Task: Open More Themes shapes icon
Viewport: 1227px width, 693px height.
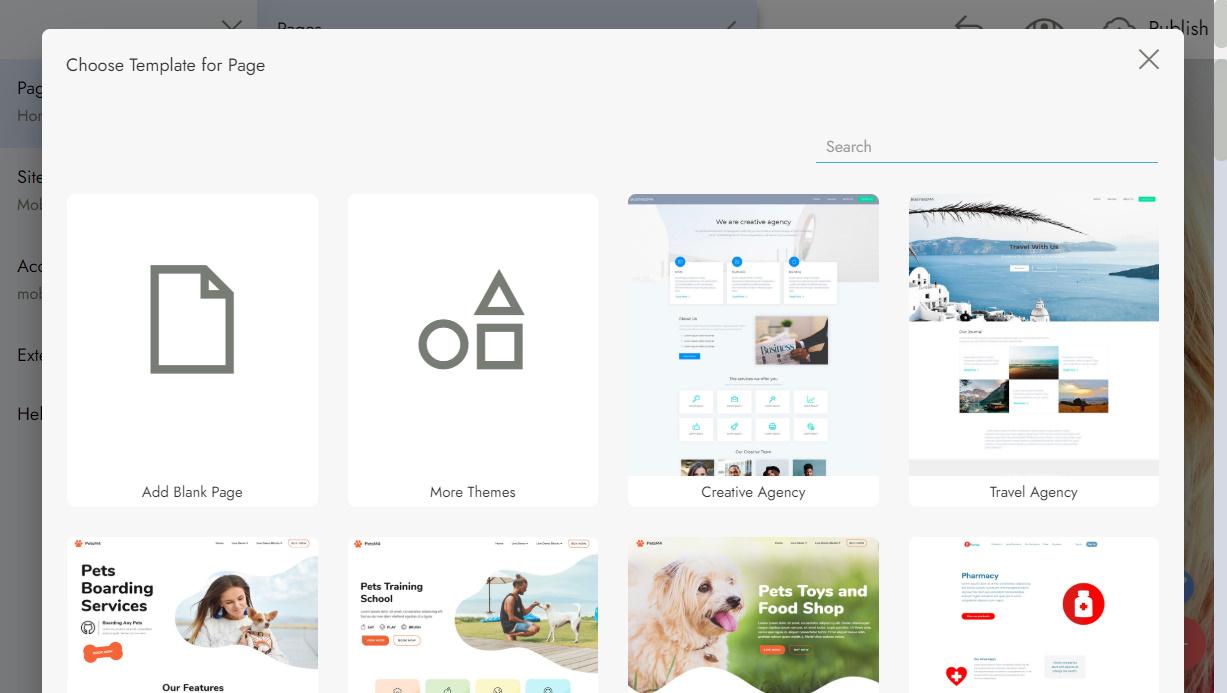Action: tap(472, 321)
